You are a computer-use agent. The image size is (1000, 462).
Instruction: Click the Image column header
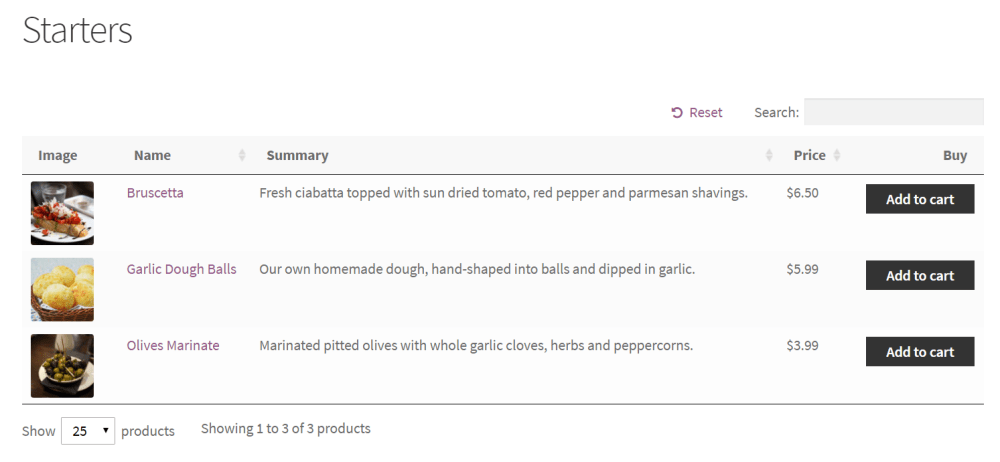coord(58,156)
